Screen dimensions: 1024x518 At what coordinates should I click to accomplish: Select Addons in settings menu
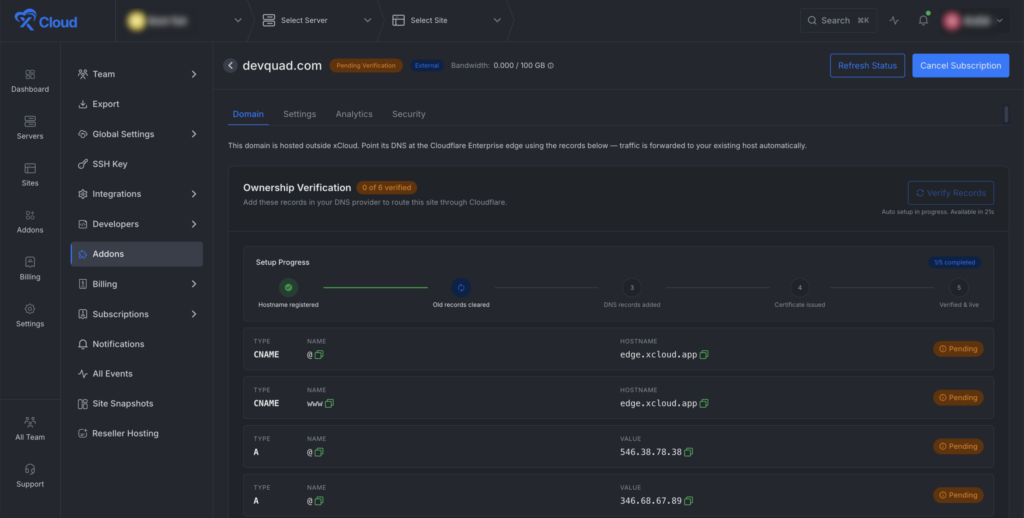pos(136,254)
